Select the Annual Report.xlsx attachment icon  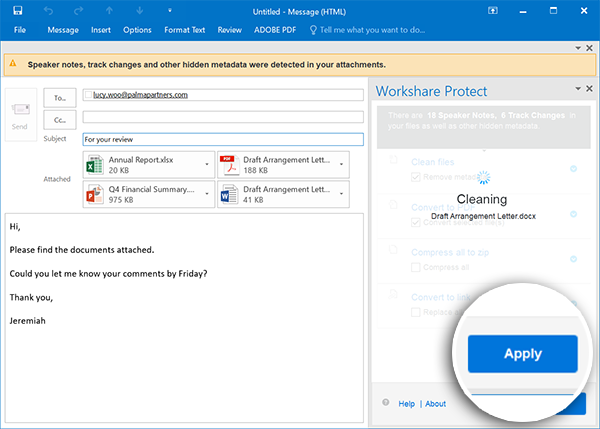[95, 165]
